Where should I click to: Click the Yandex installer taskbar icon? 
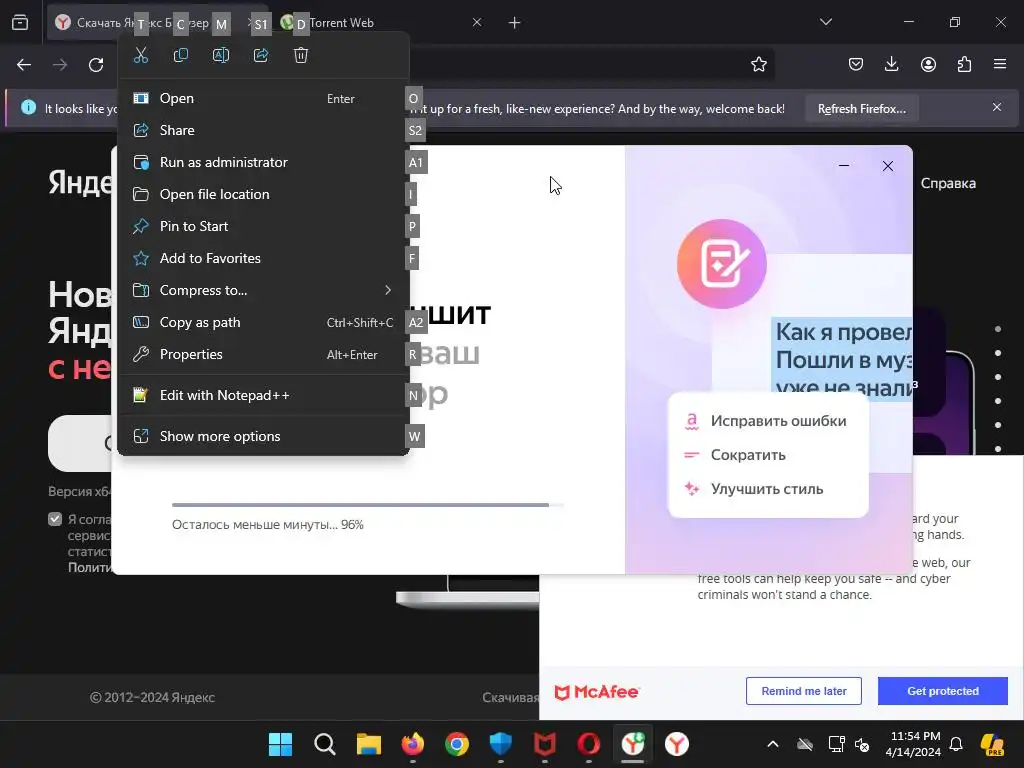tap(633, 744)
